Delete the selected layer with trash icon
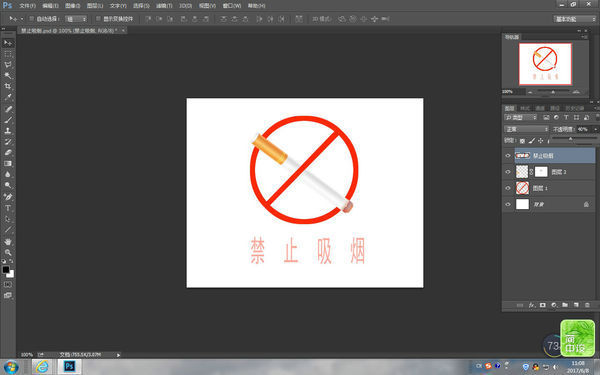 pos(587,305)
